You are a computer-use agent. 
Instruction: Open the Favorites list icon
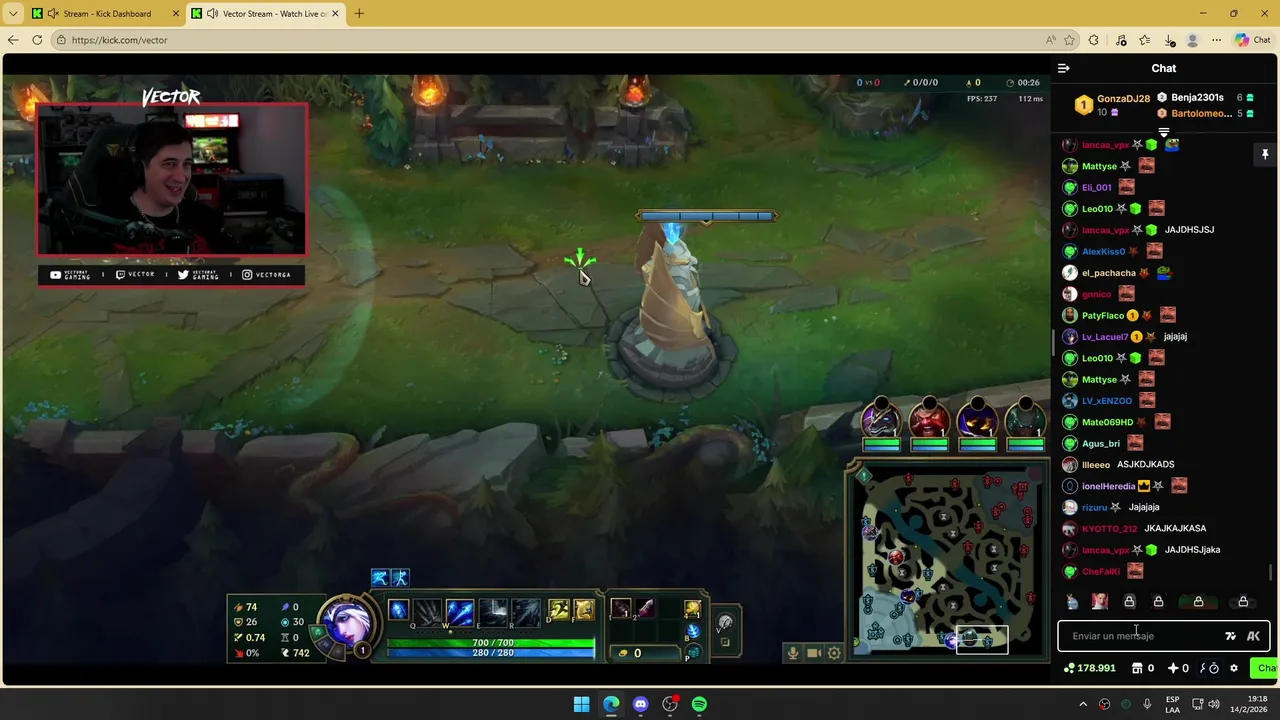(1145, 40)
